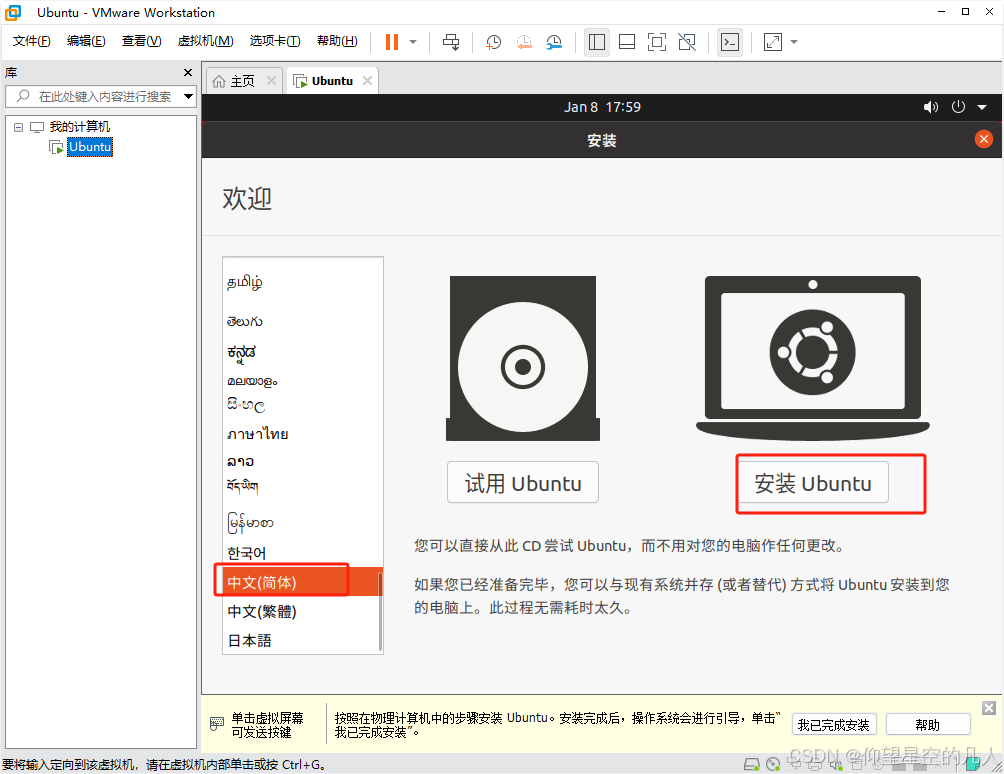
Task: Click the Ubuntu power icon in top bar
Action: tap(958, 107)
